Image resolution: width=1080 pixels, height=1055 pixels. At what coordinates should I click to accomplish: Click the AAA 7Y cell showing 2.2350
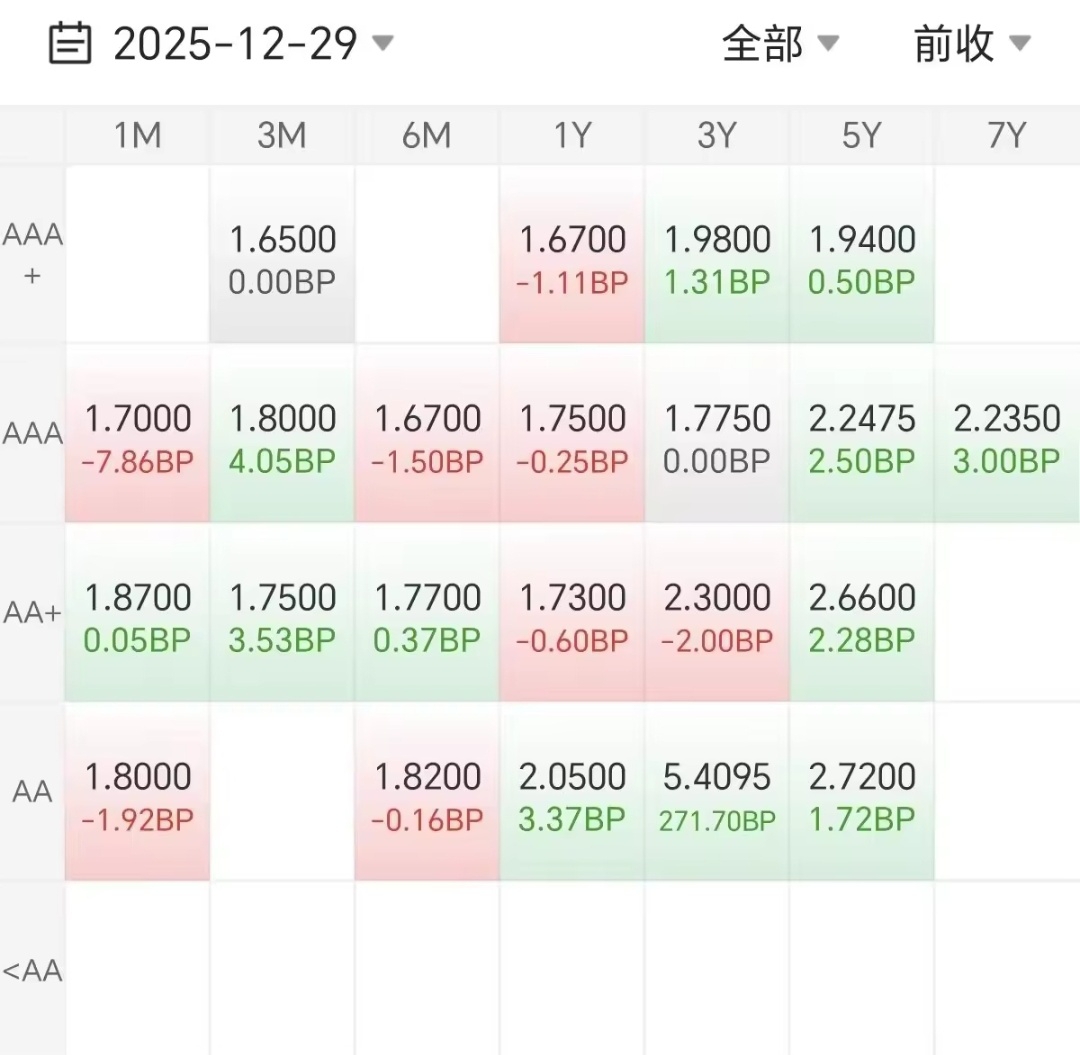(x=1007, y=435)
